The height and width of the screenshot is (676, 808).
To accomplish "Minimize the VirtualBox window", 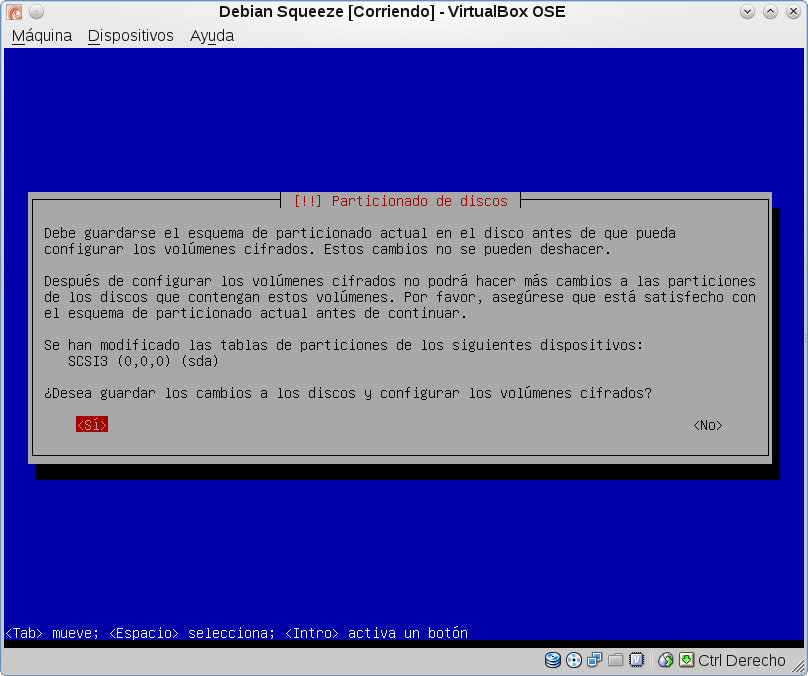I will [x=747, y=11].
